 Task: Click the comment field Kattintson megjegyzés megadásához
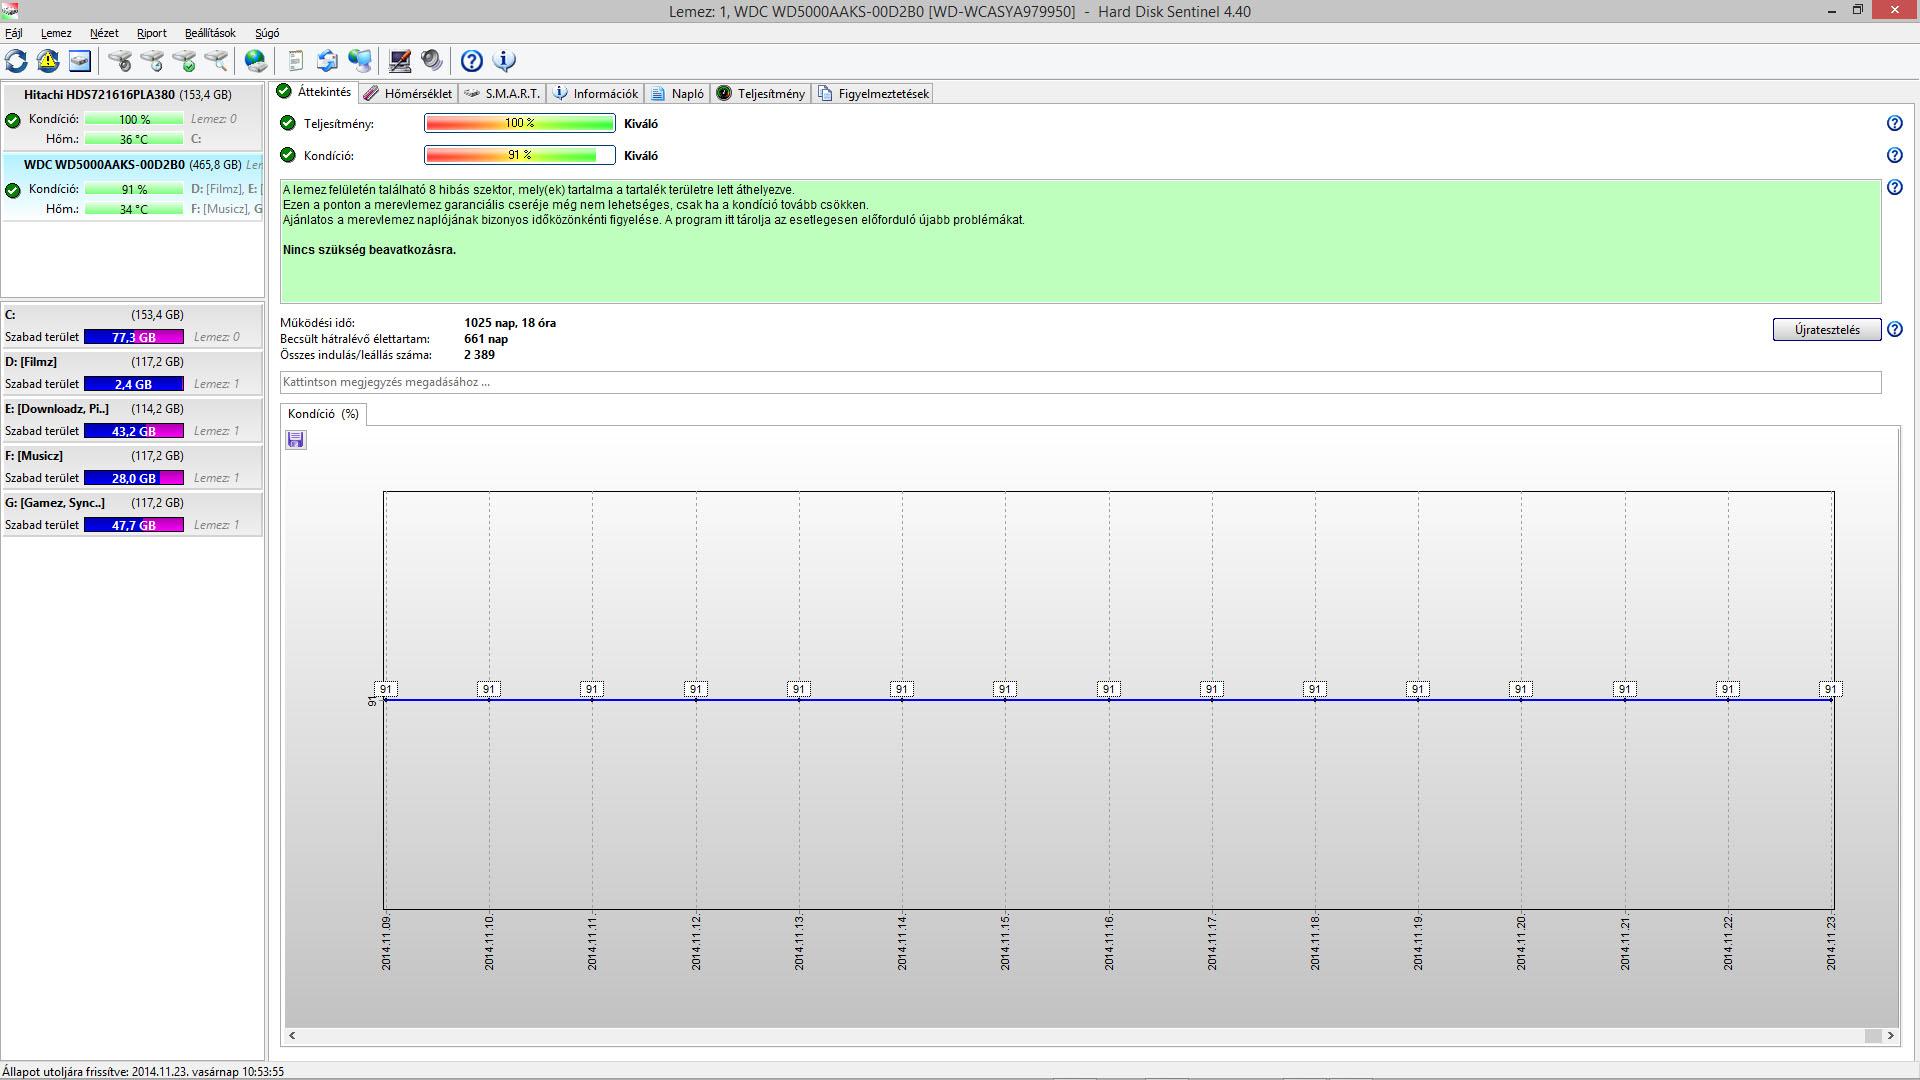tap(1080, 382)
